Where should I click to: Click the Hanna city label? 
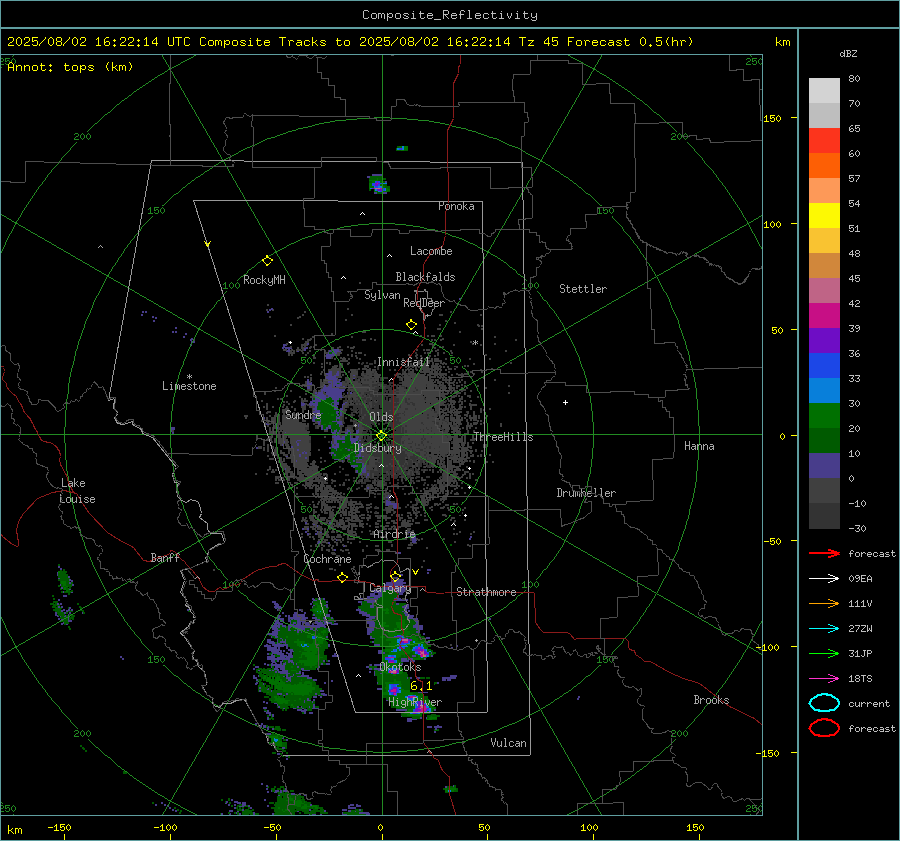(x=699, y=446)
